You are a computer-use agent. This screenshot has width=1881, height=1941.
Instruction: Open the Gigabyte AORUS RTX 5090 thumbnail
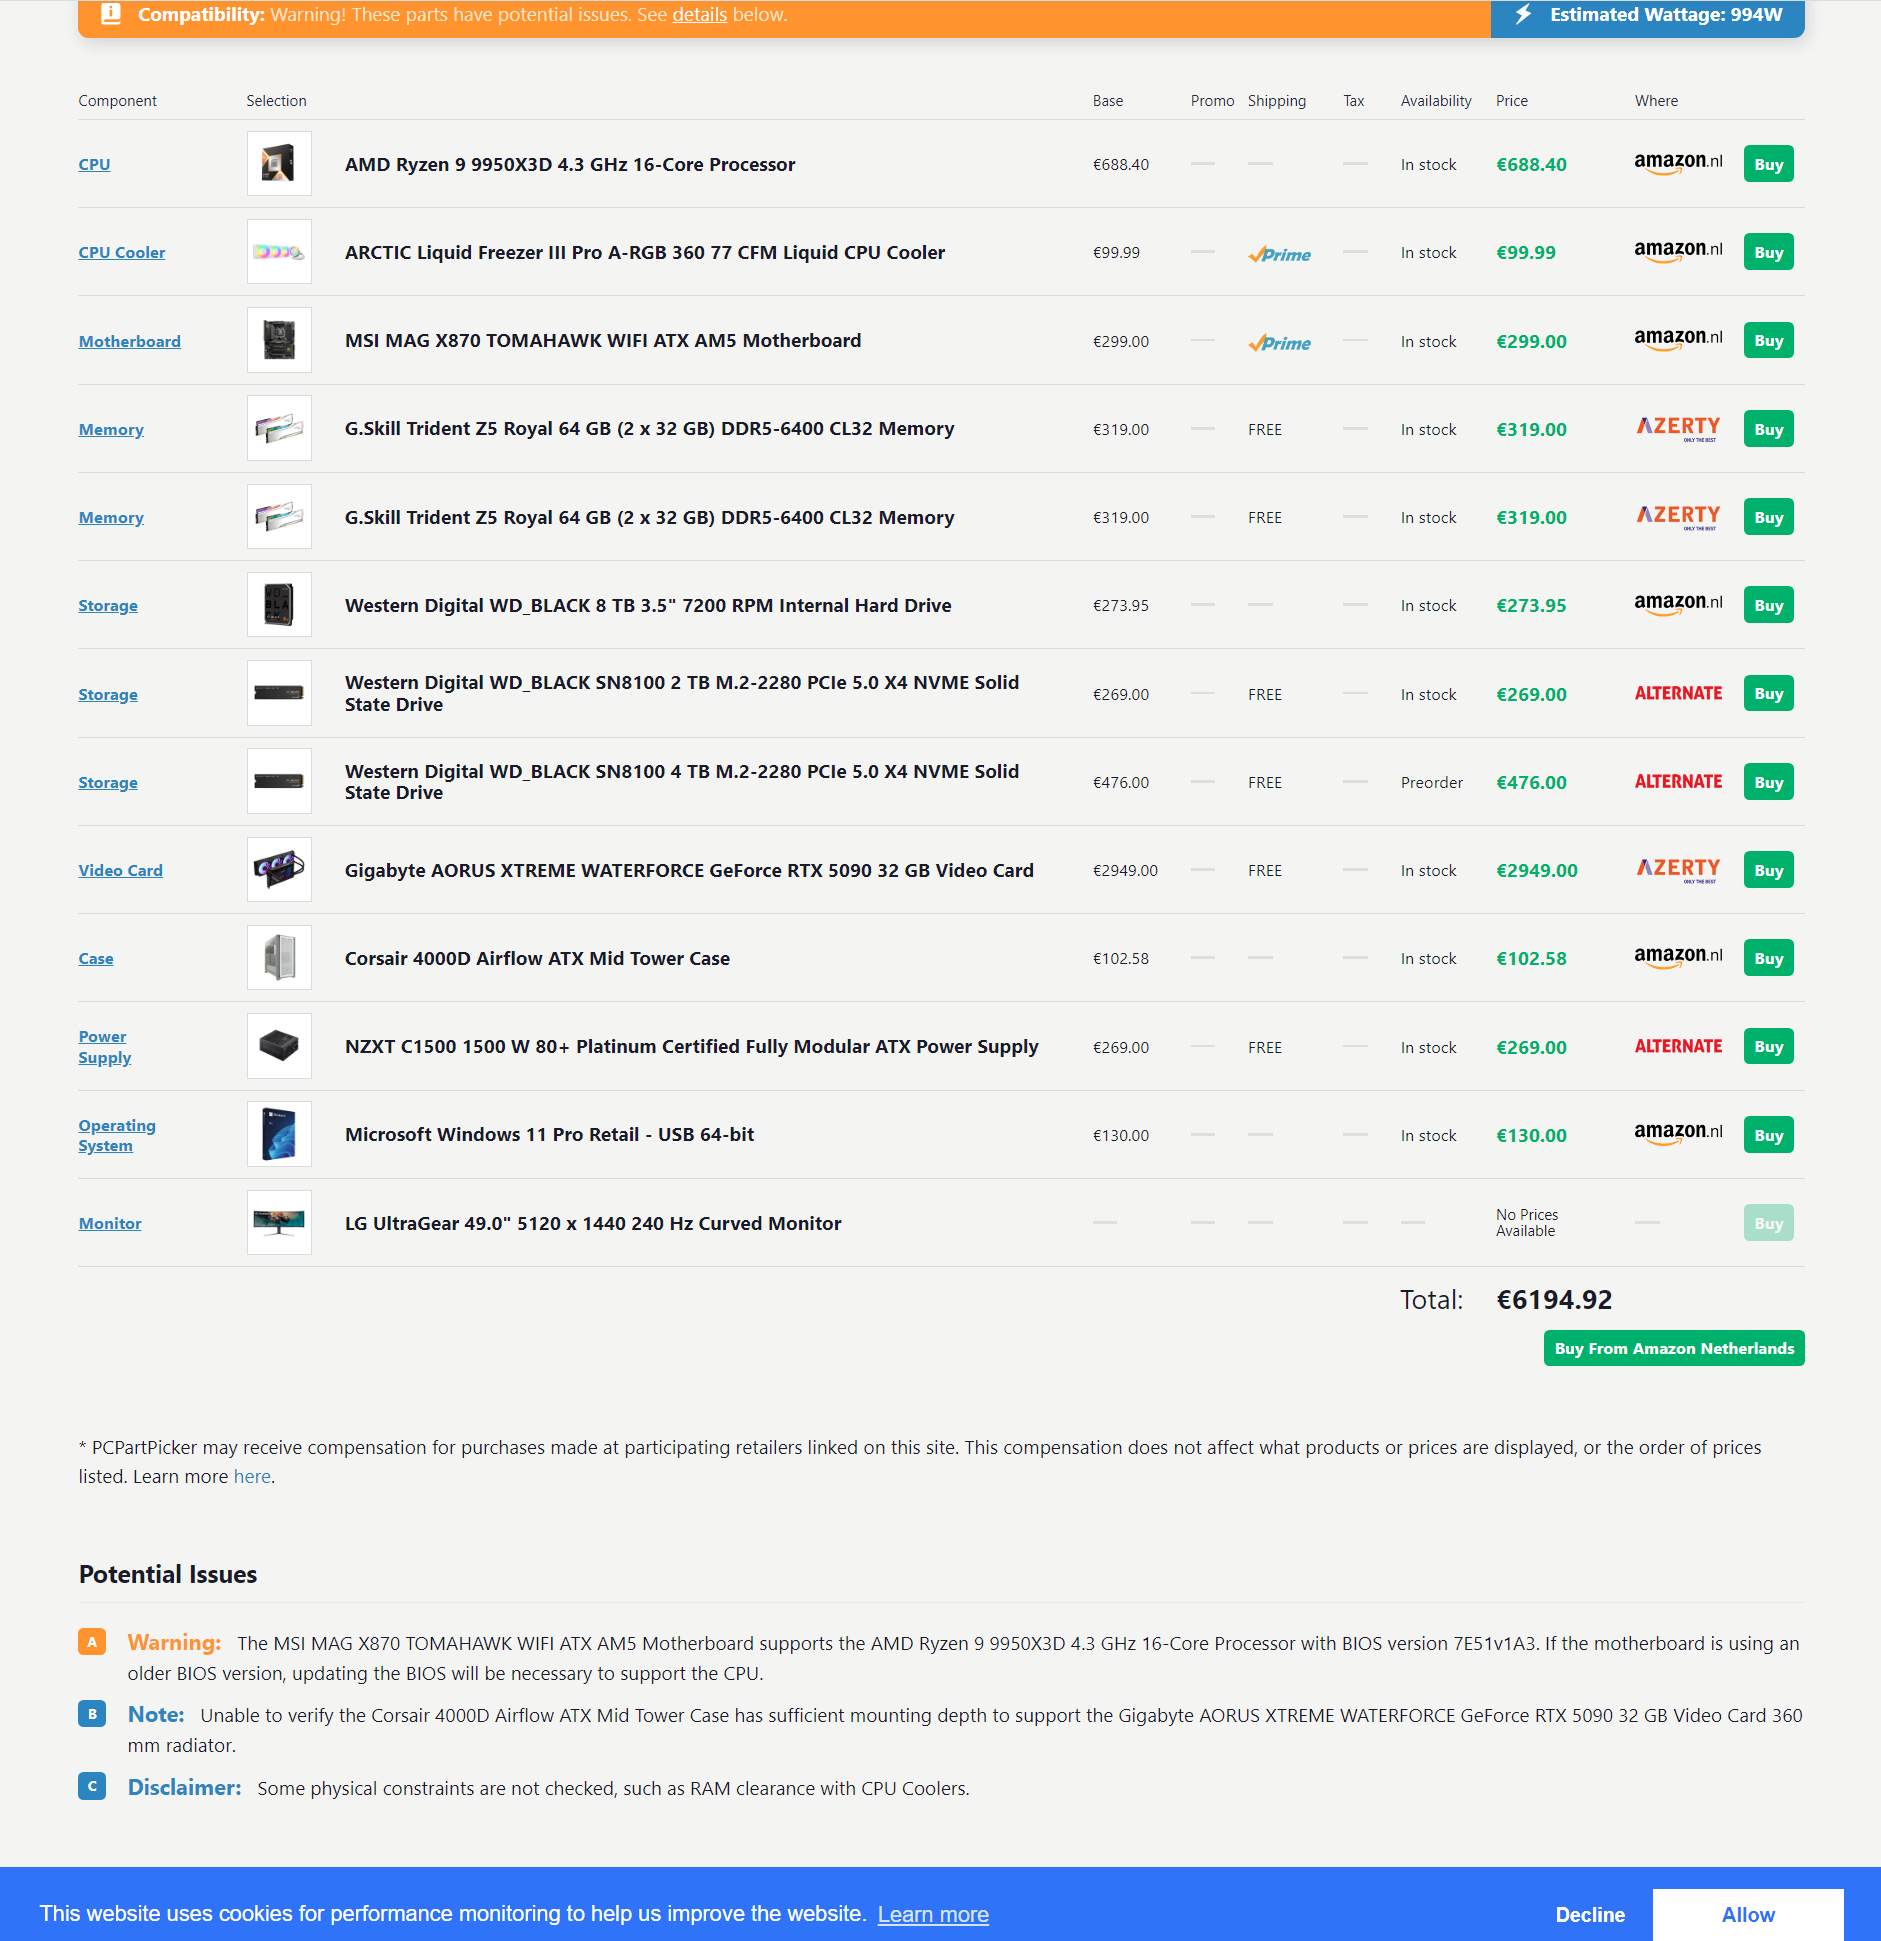[279, 870]
